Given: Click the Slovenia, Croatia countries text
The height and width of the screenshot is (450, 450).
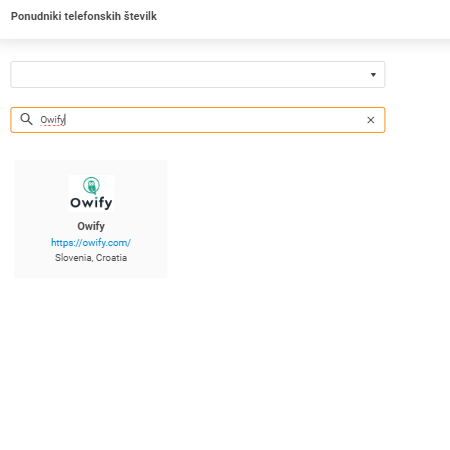Looking at the screenshot, I should [91, 258].
